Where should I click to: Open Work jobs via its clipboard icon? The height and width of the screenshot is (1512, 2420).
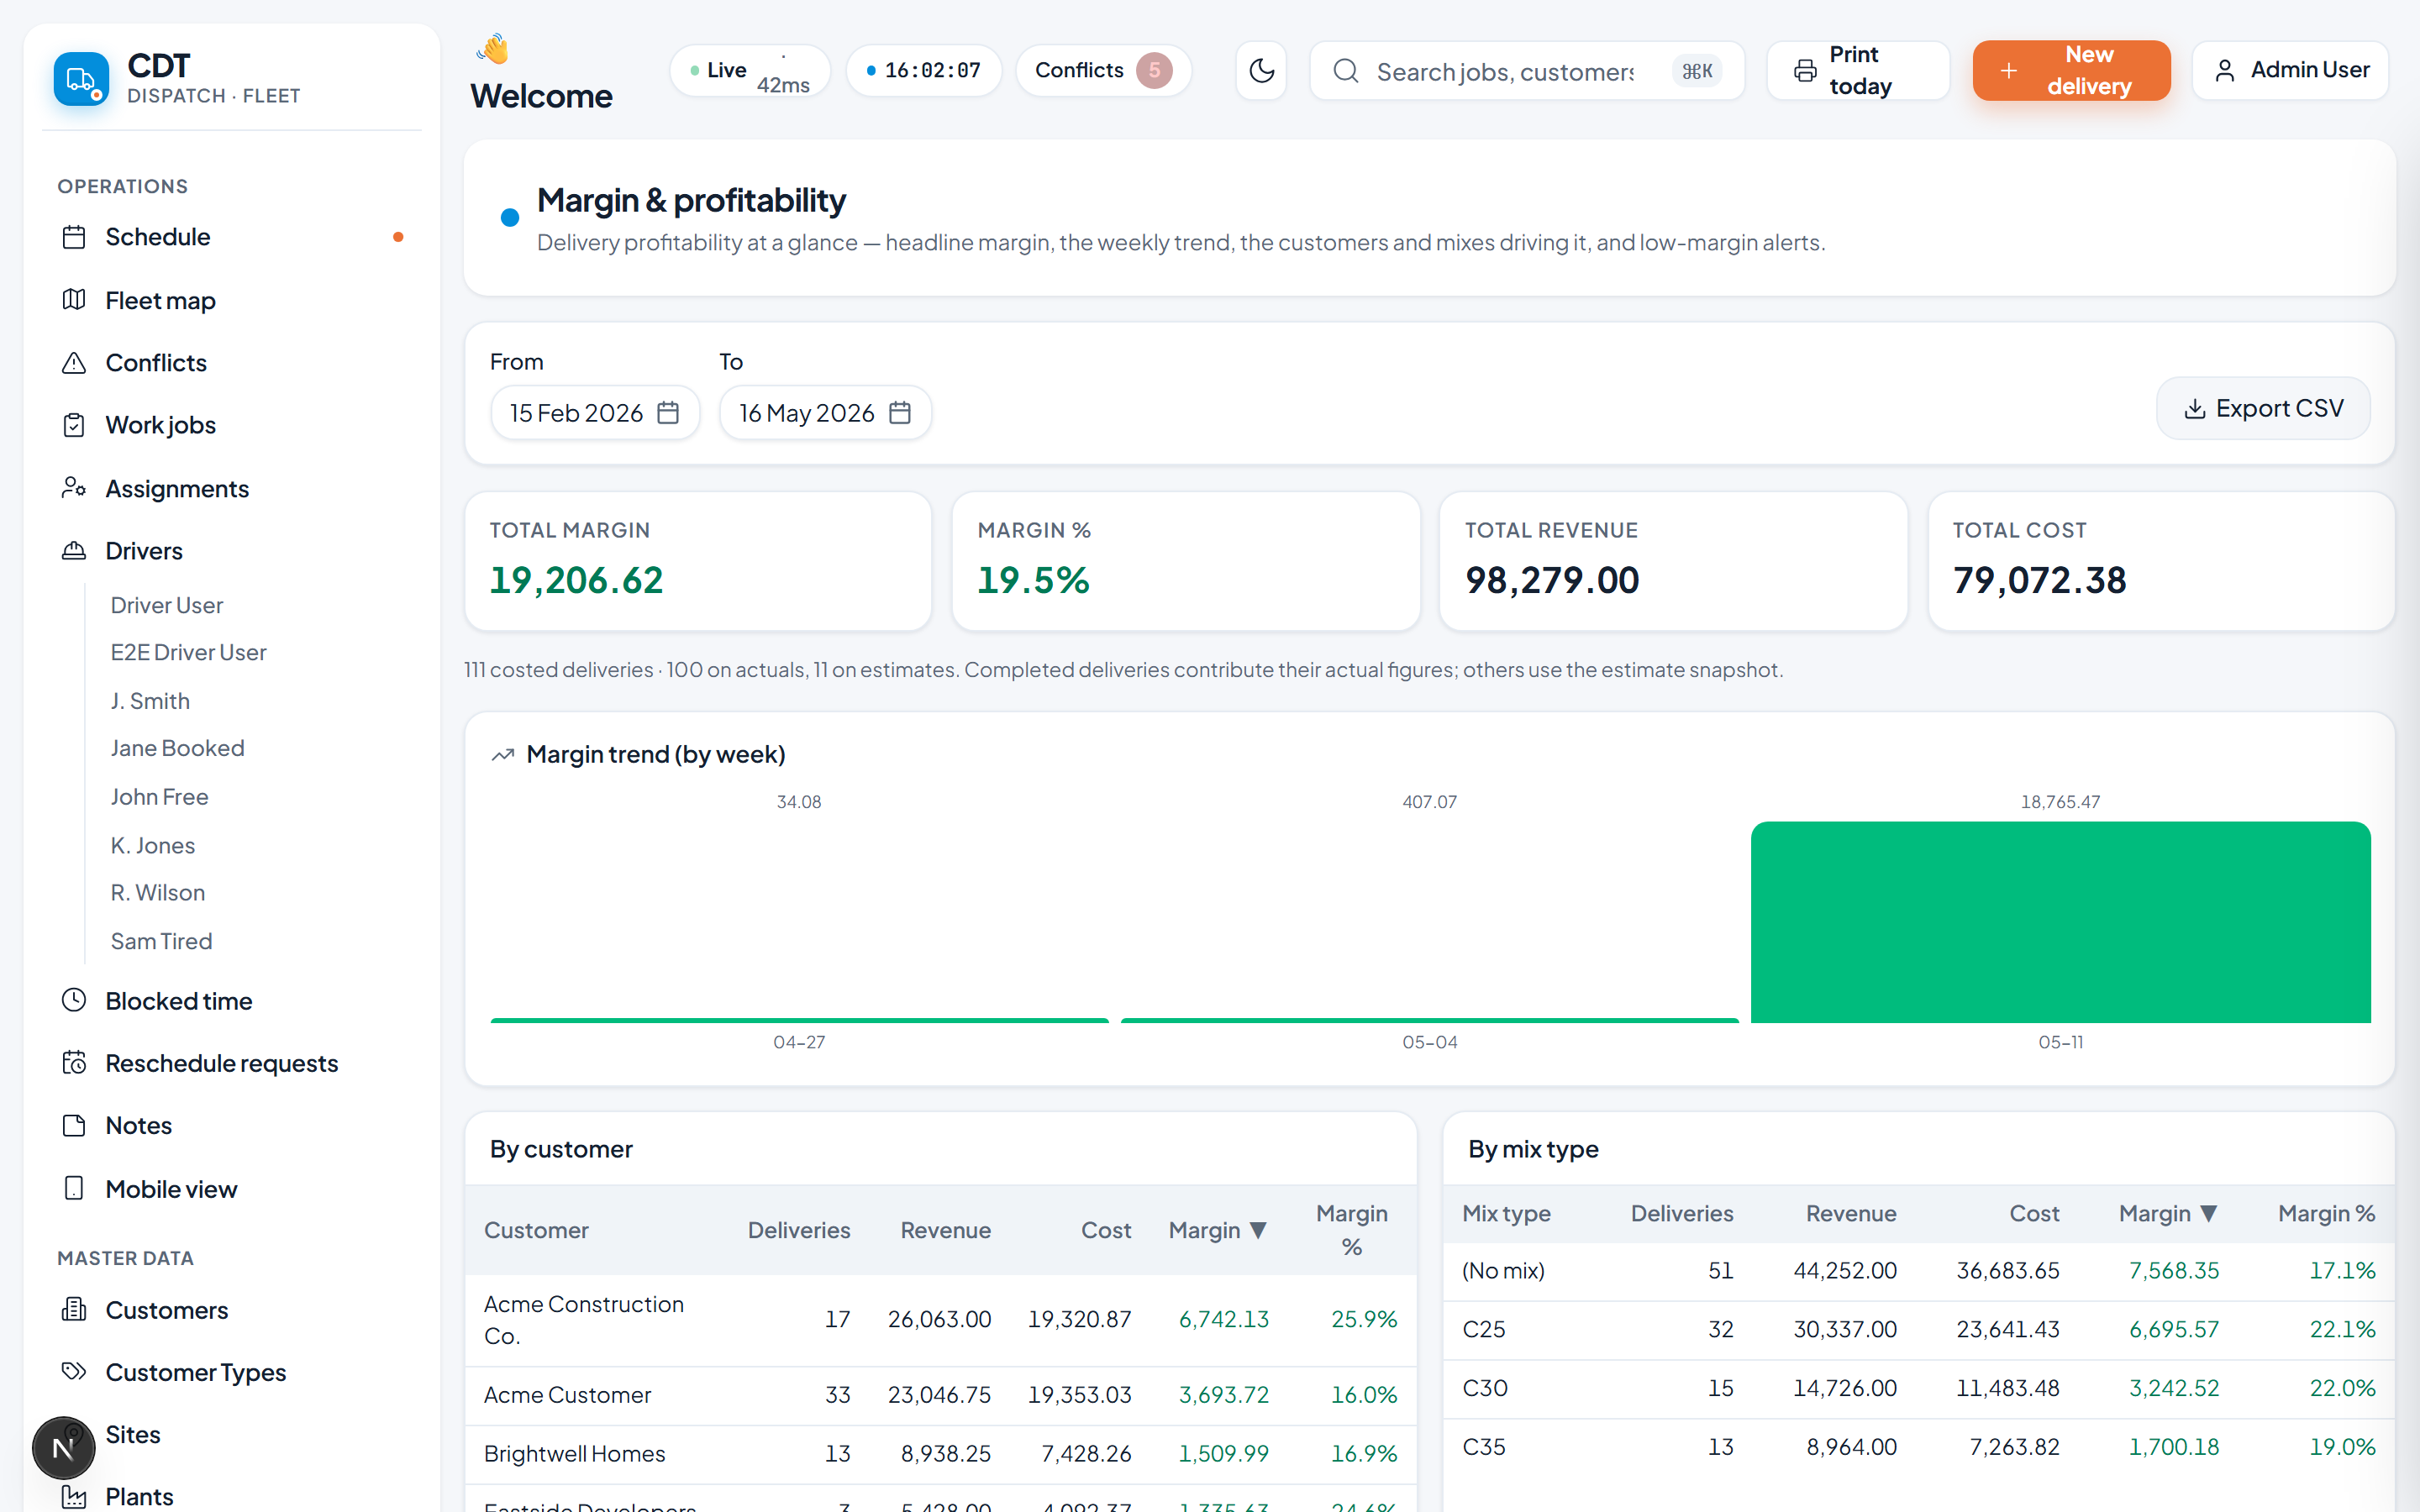(74, 425)
